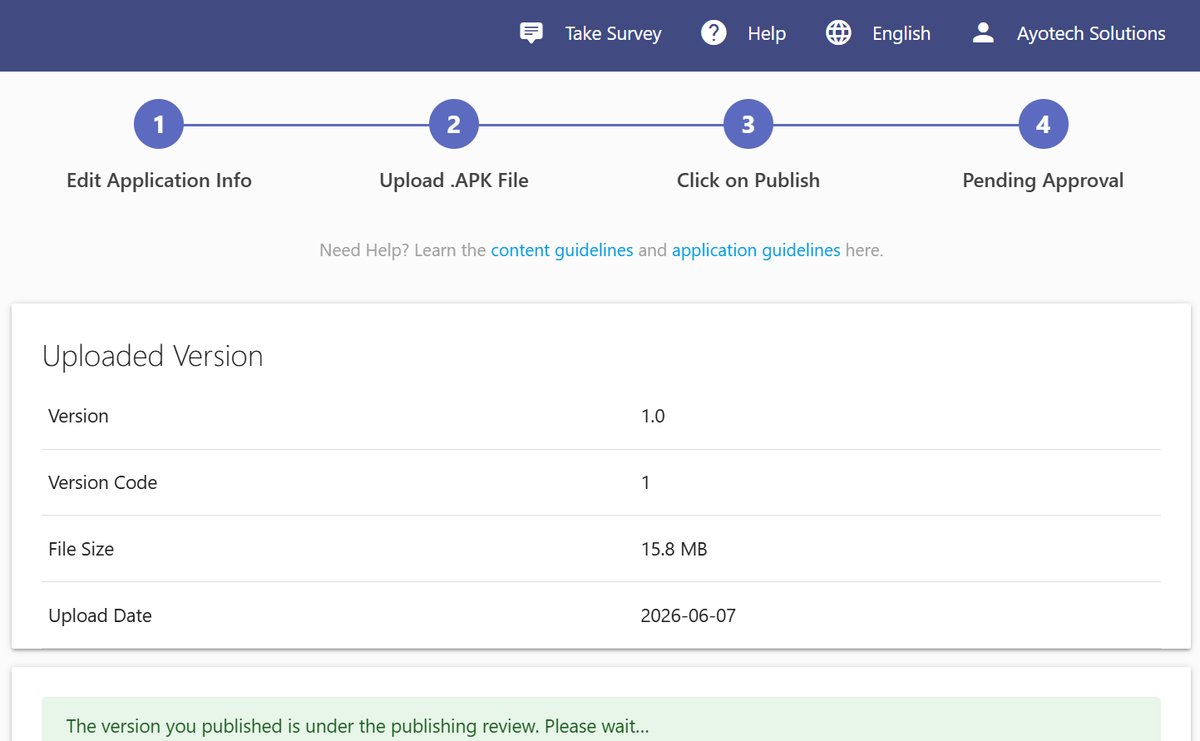Screen dimensions: 1200x741
Task: Open the content guidelines link
Action: tap(562, 250)
